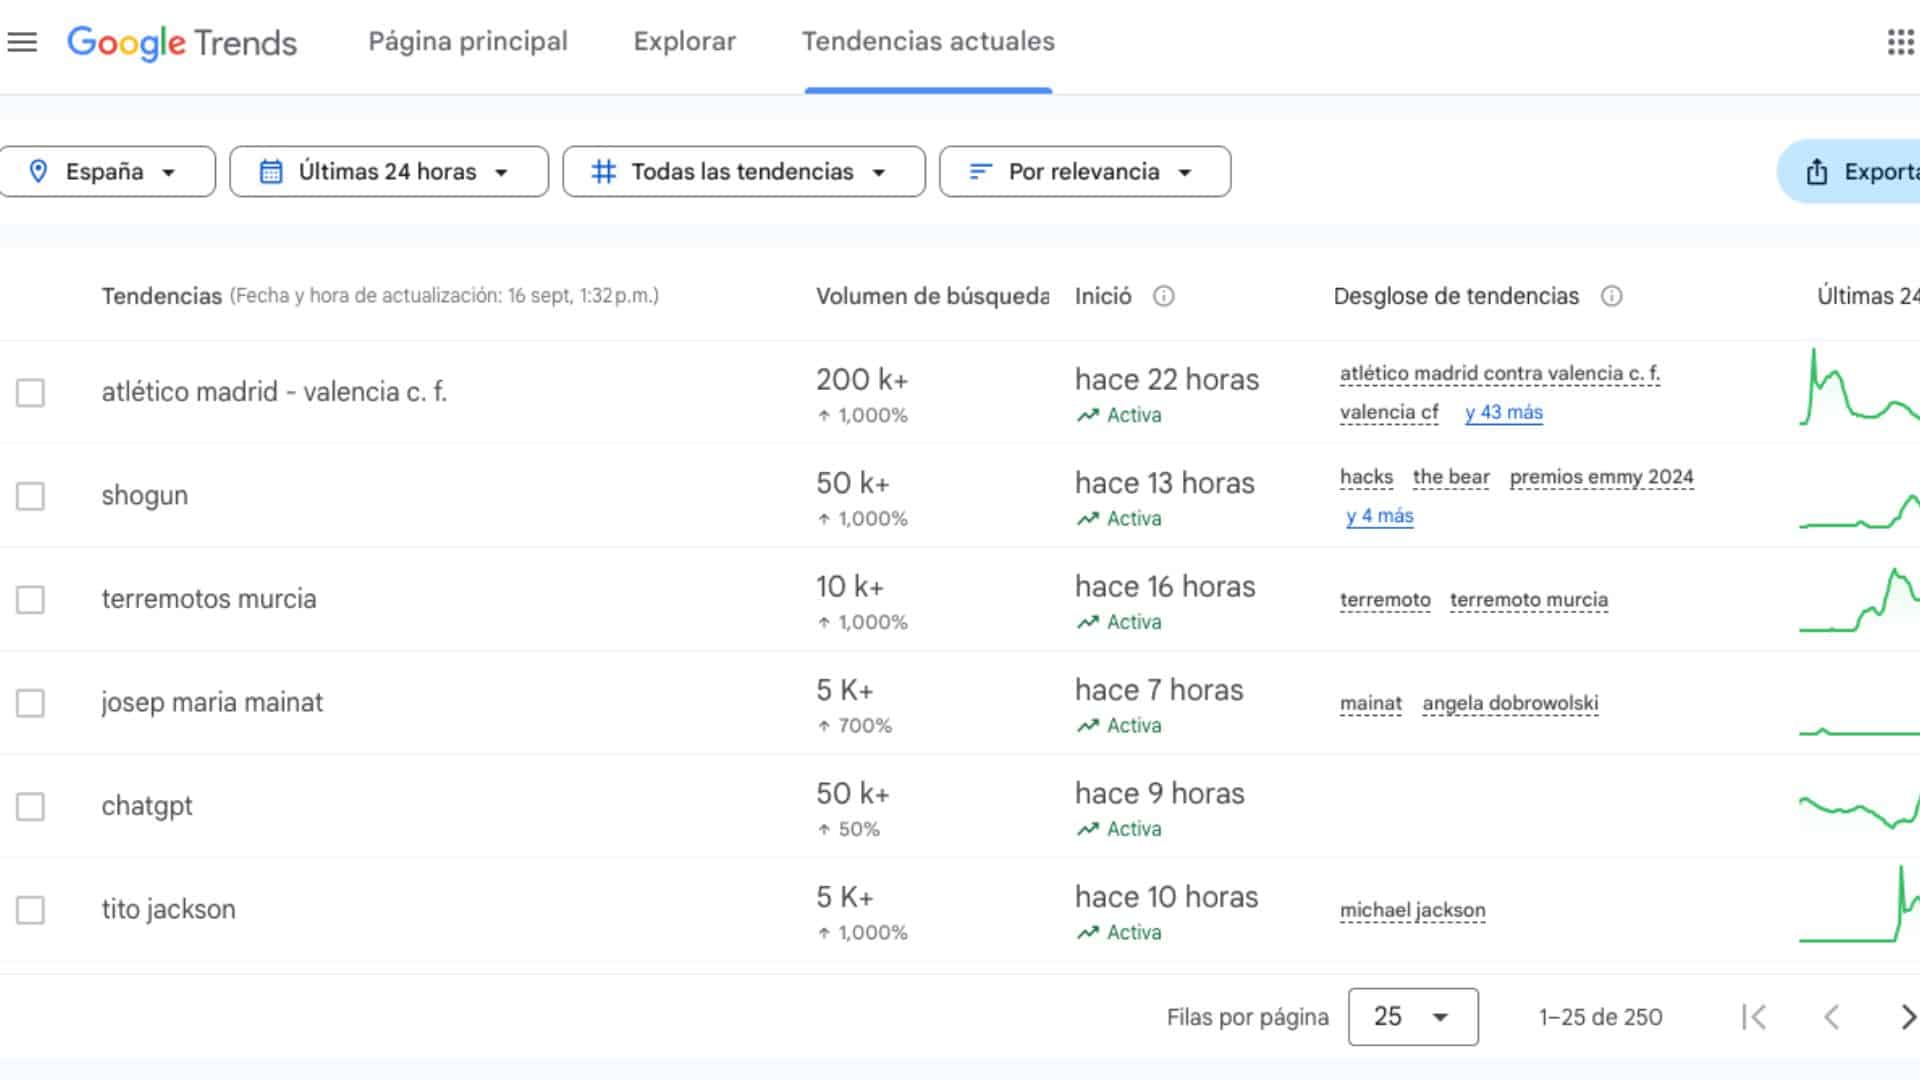Click the info icon next to Inició

(x=1163, y=296)
